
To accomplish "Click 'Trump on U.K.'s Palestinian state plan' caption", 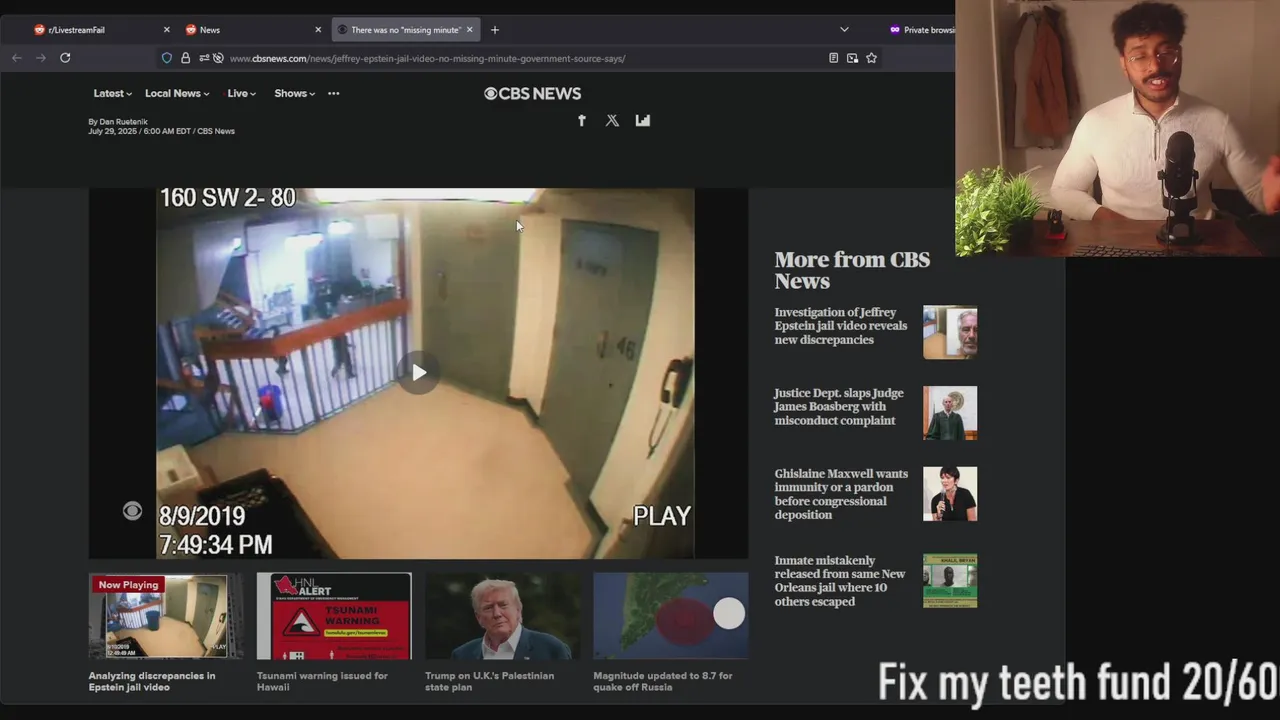I will click(489, 682).
